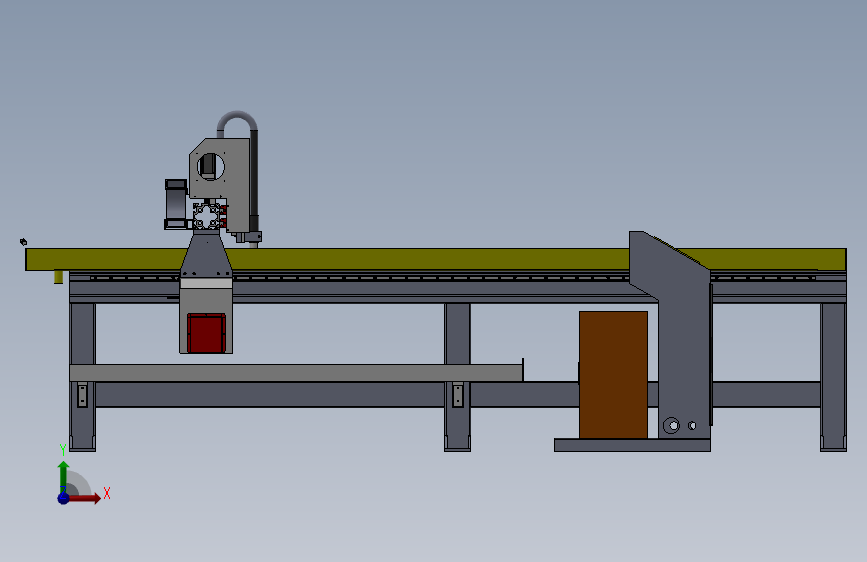Select the aluminium extrusion profile cross-section
The image size is (867, 562).
(x=207, y=216)
